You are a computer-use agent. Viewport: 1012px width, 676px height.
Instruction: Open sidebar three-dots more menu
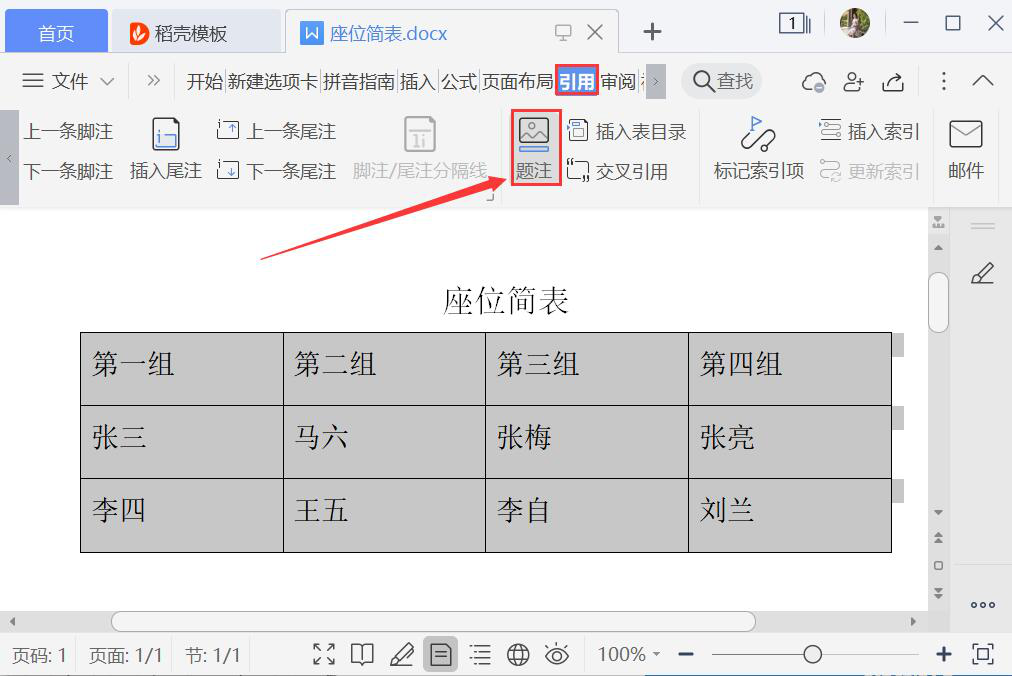point(982,605)
